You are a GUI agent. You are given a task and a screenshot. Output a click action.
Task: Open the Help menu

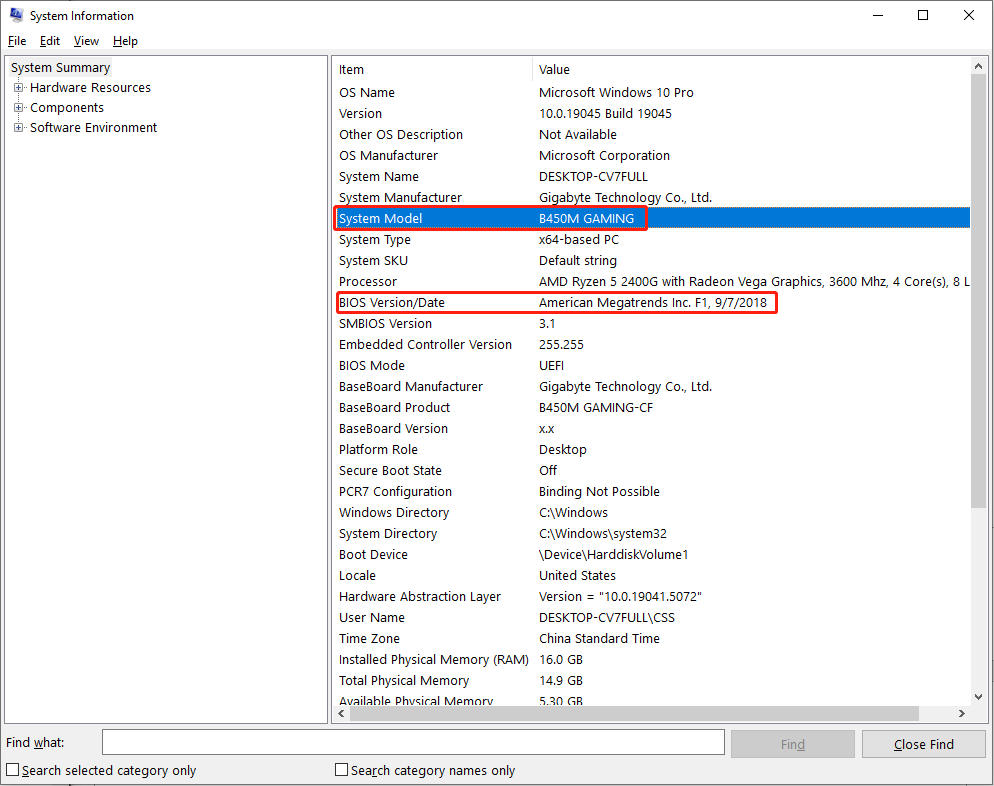(x=125, y=41)
